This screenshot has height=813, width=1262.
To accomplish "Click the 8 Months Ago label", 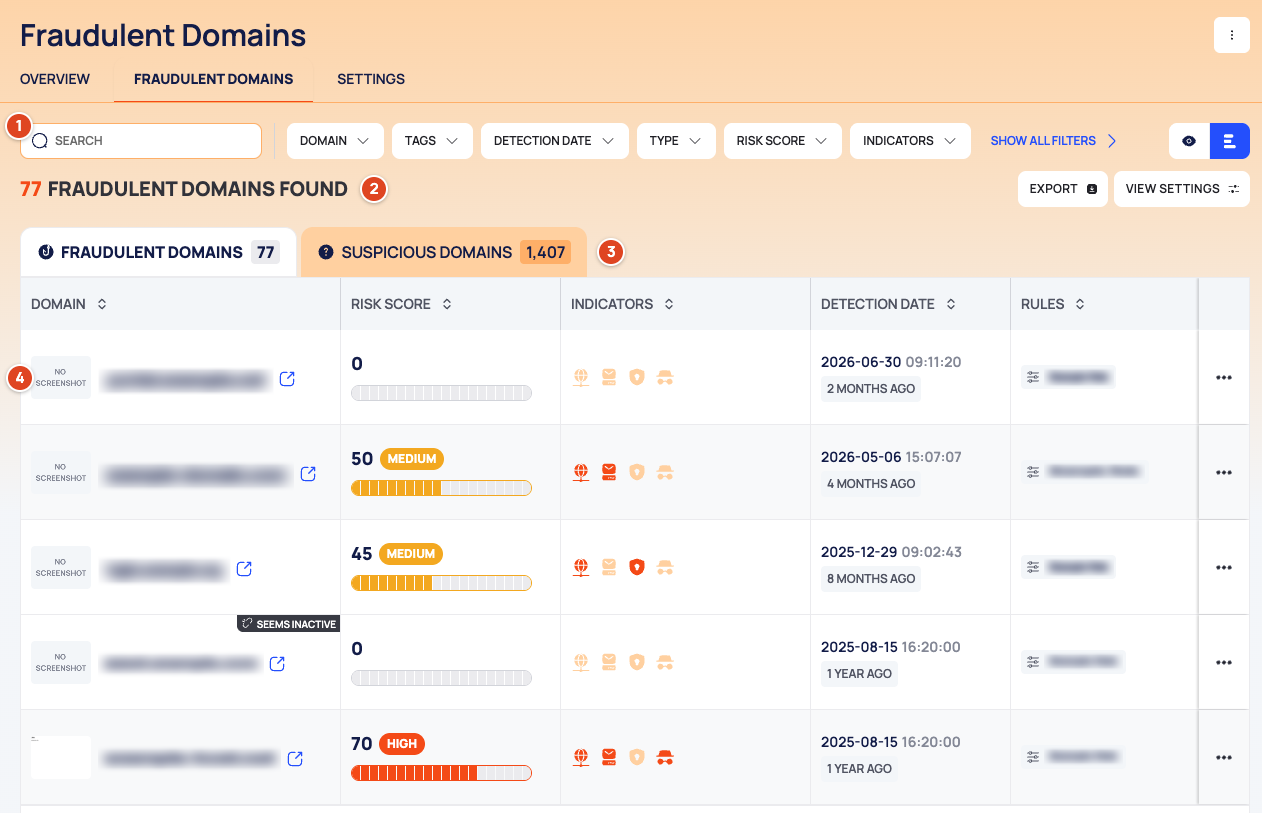I will (x=871, y=579).
